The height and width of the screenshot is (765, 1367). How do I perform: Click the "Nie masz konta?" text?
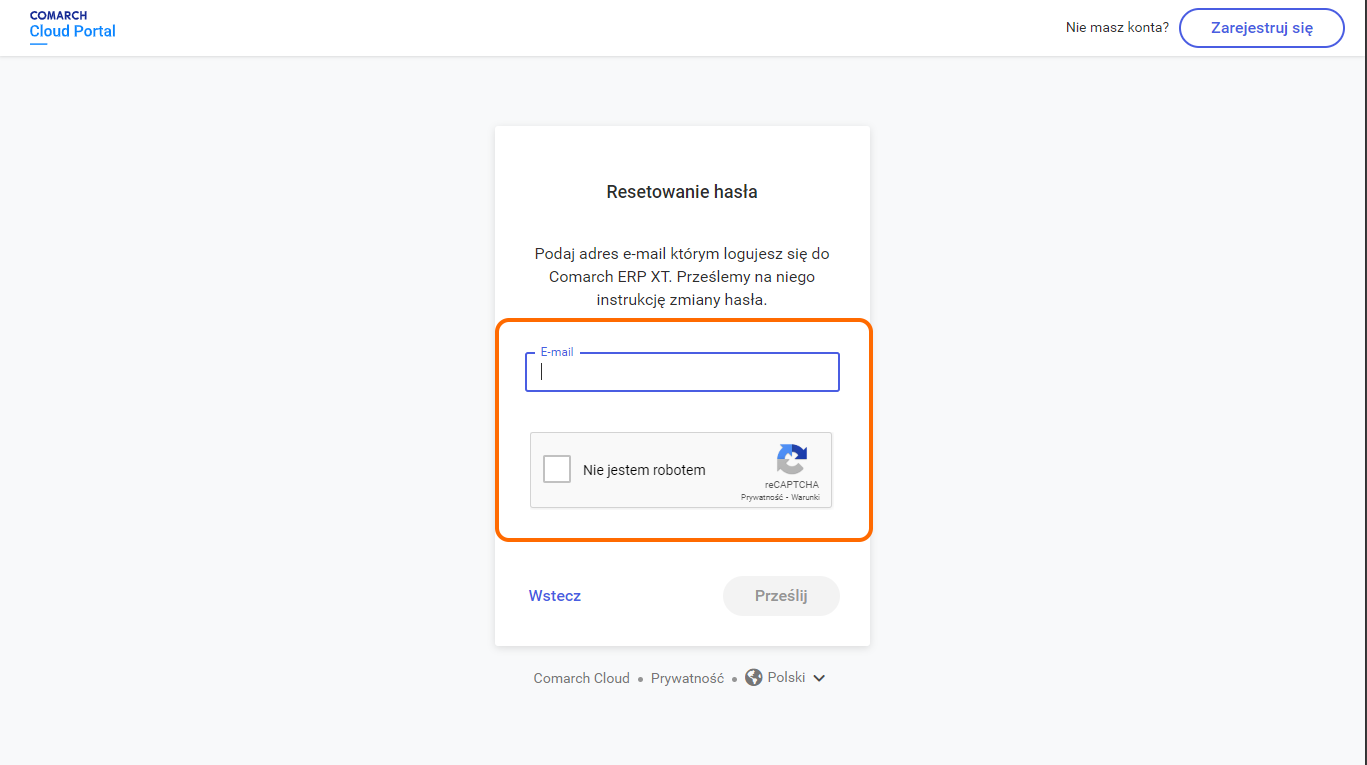click(1117, 28)
